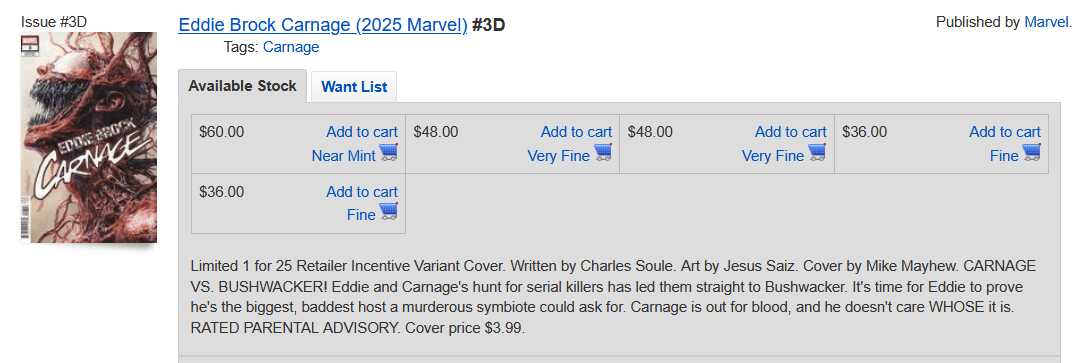Click the cart icon next to Near Mint
This screenshot has height=363, width=1082.
click(388, 152)
